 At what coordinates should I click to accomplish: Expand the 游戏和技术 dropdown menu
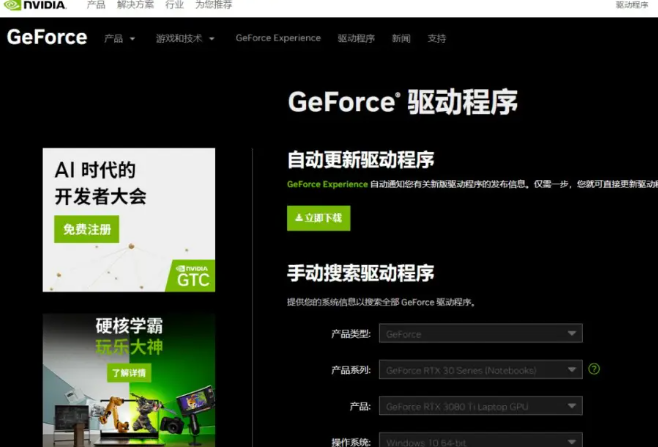pyautogui.click(x=185, y=39)
